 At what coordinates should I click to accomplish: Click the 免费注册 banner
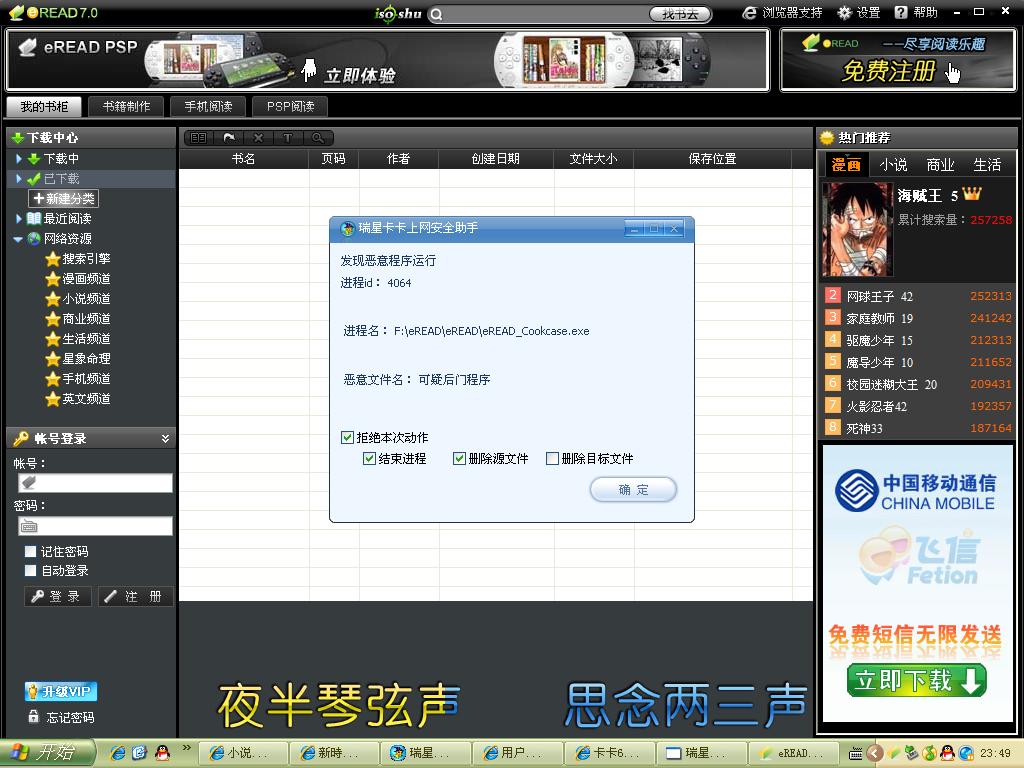pyautogui.click(x=898, y=60)
